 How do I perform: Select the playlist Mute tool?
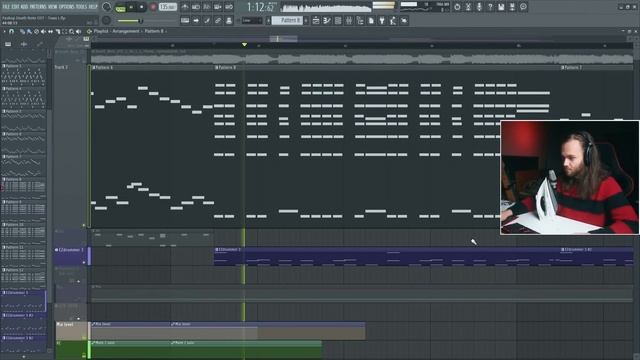click(43, 31)
